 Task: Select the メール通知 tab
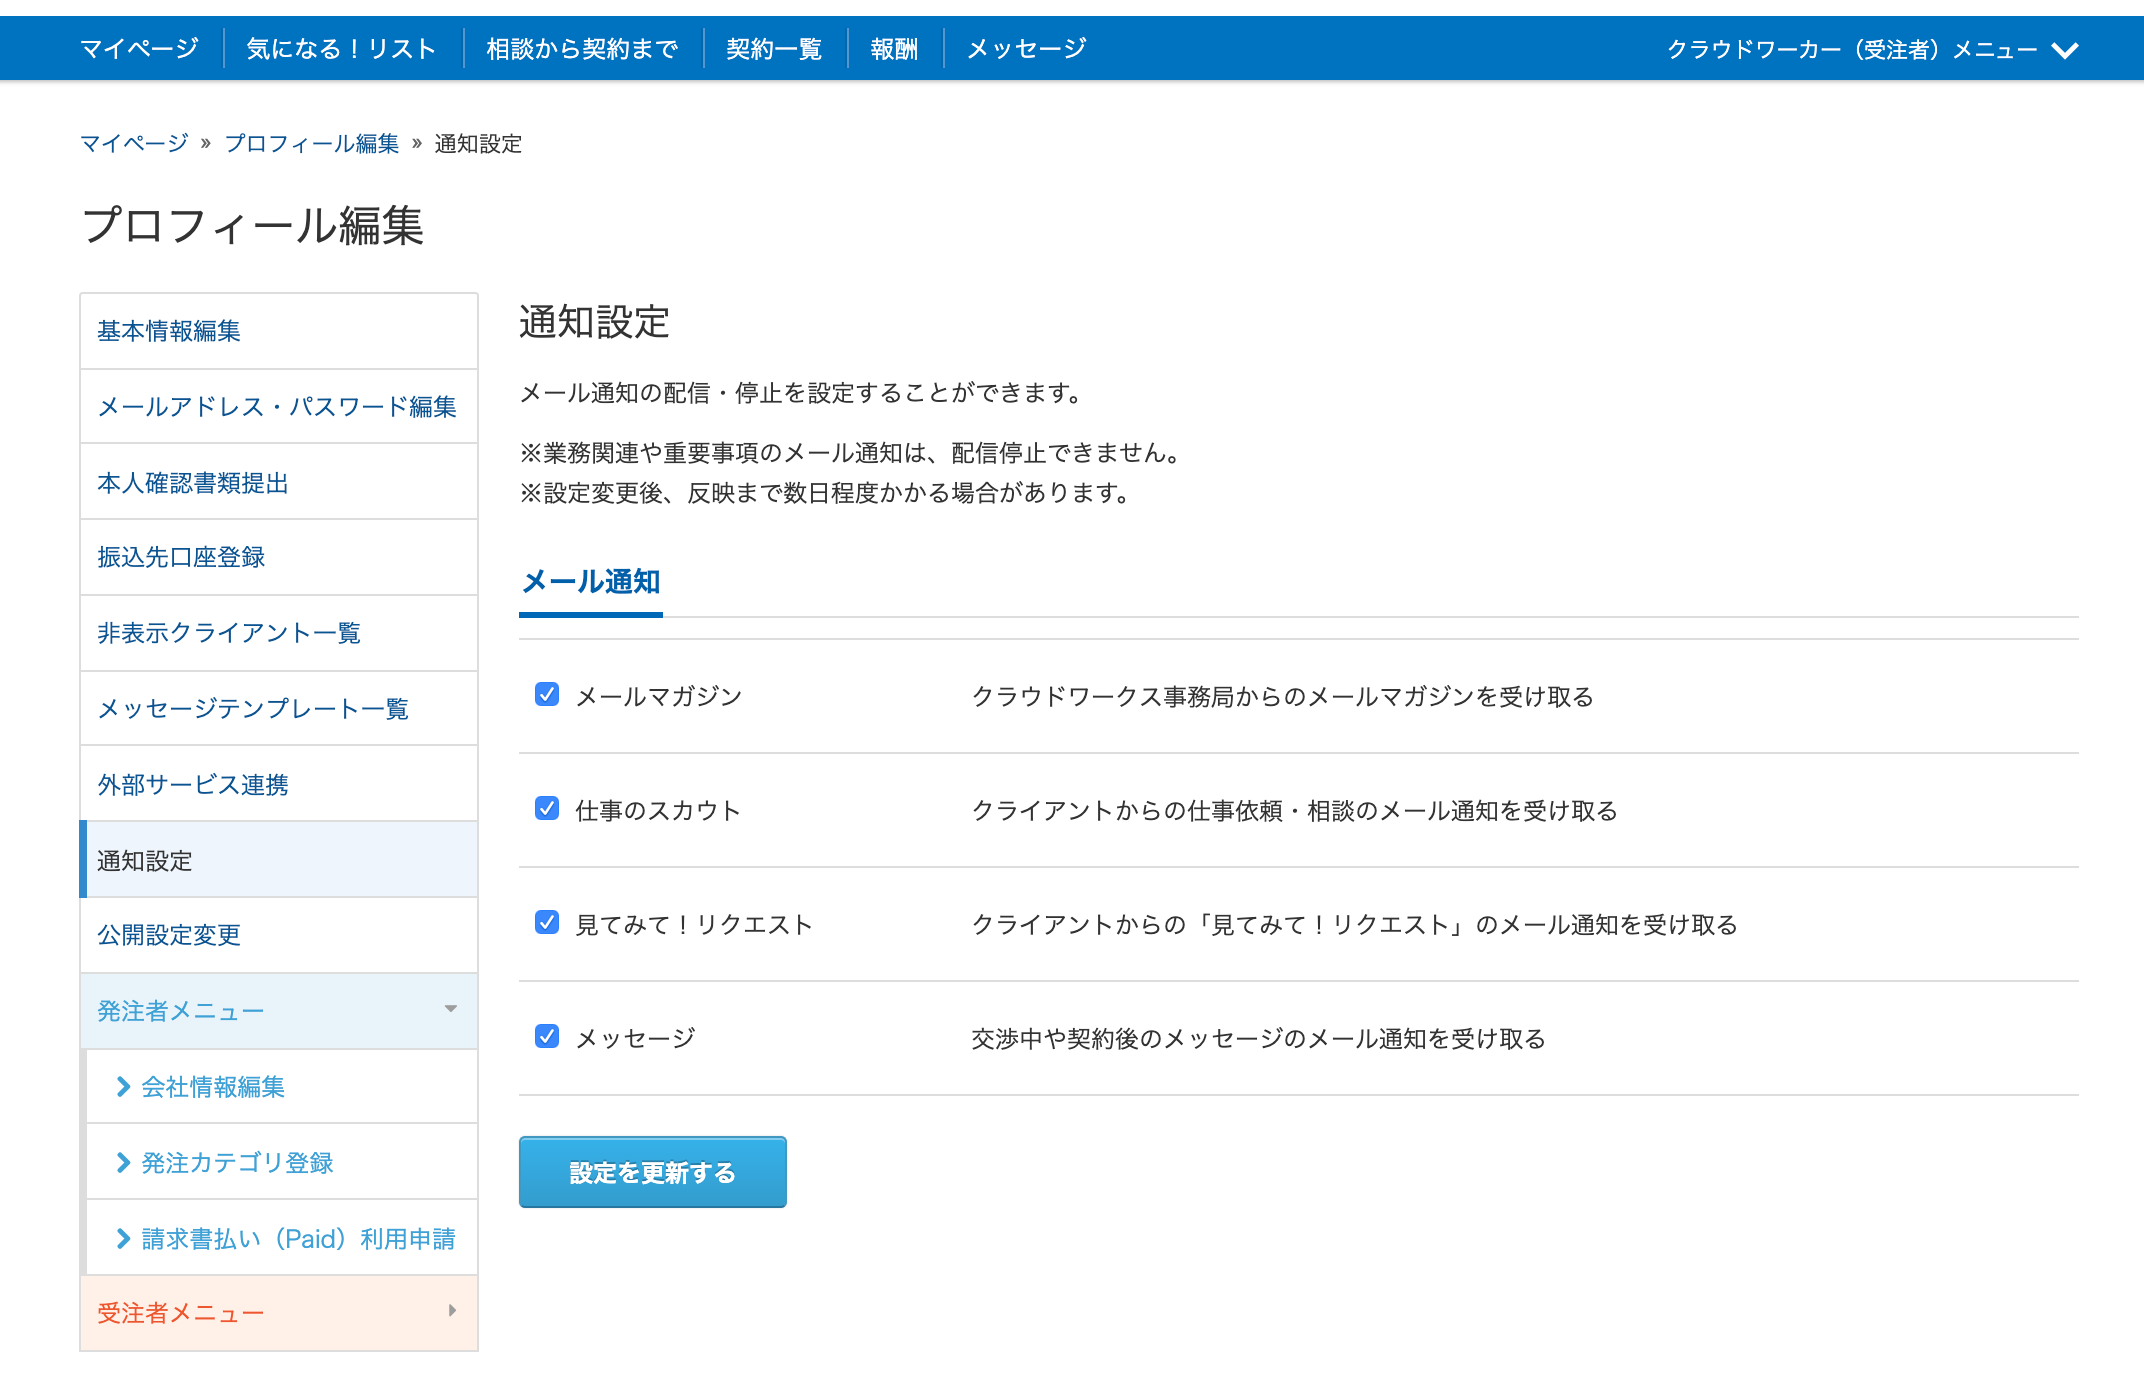click(591, 582)
